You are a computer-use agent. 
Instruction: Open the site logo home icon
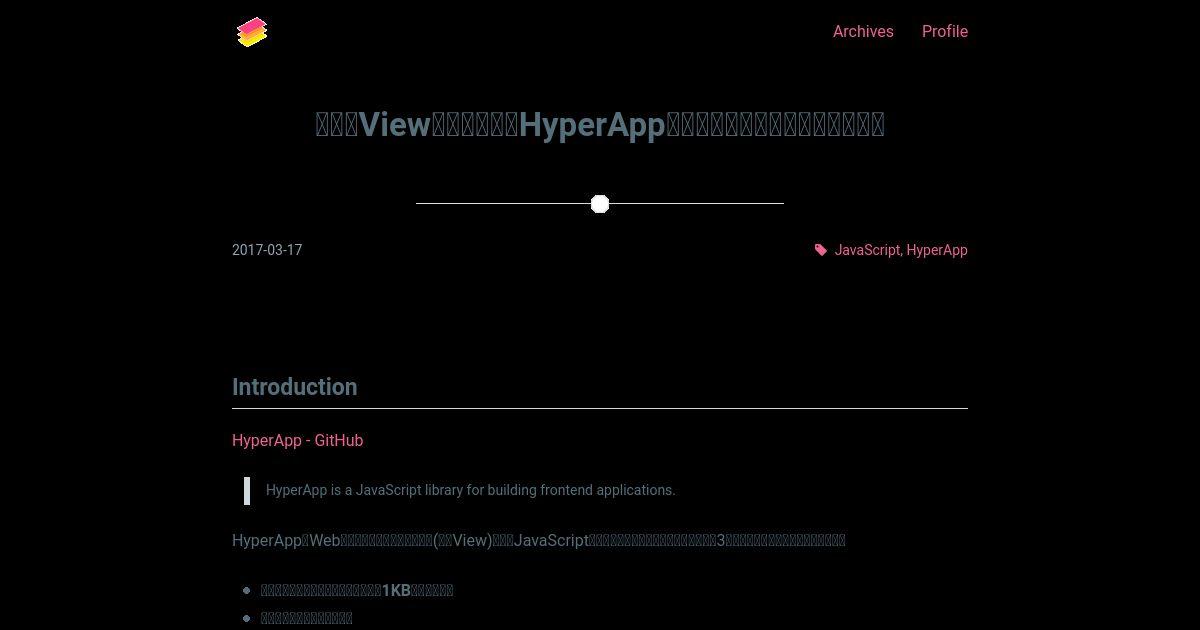pyautogui.click(x=252, y=32)
